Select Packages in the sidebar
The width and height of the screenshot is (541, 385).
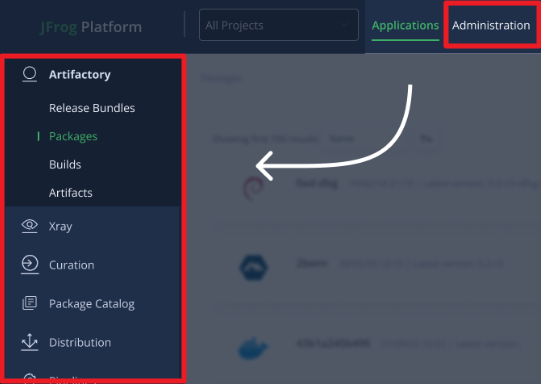[x=73, y=136]
